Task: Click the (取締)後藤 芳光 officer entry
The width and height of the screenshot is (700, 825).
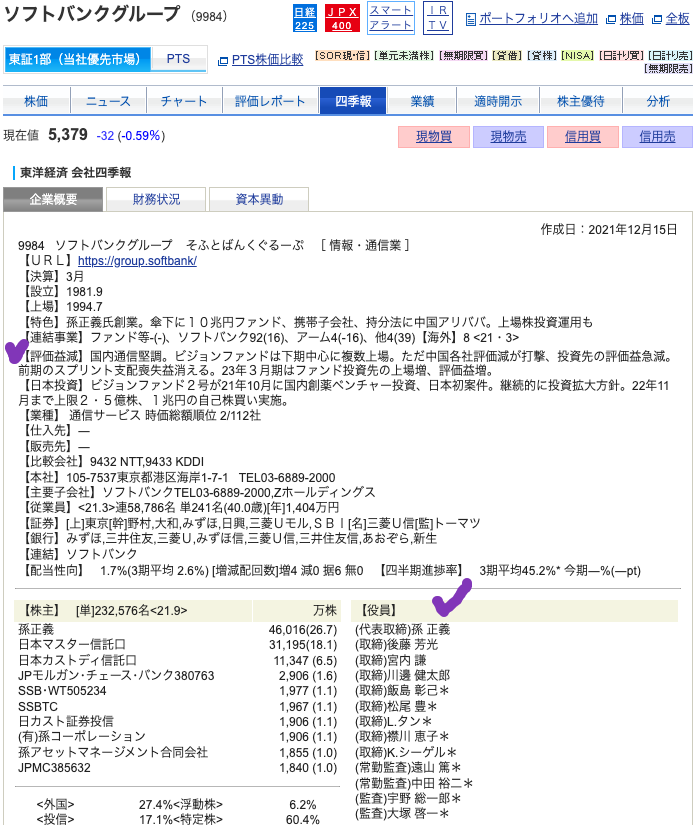Action: point(396,645)
